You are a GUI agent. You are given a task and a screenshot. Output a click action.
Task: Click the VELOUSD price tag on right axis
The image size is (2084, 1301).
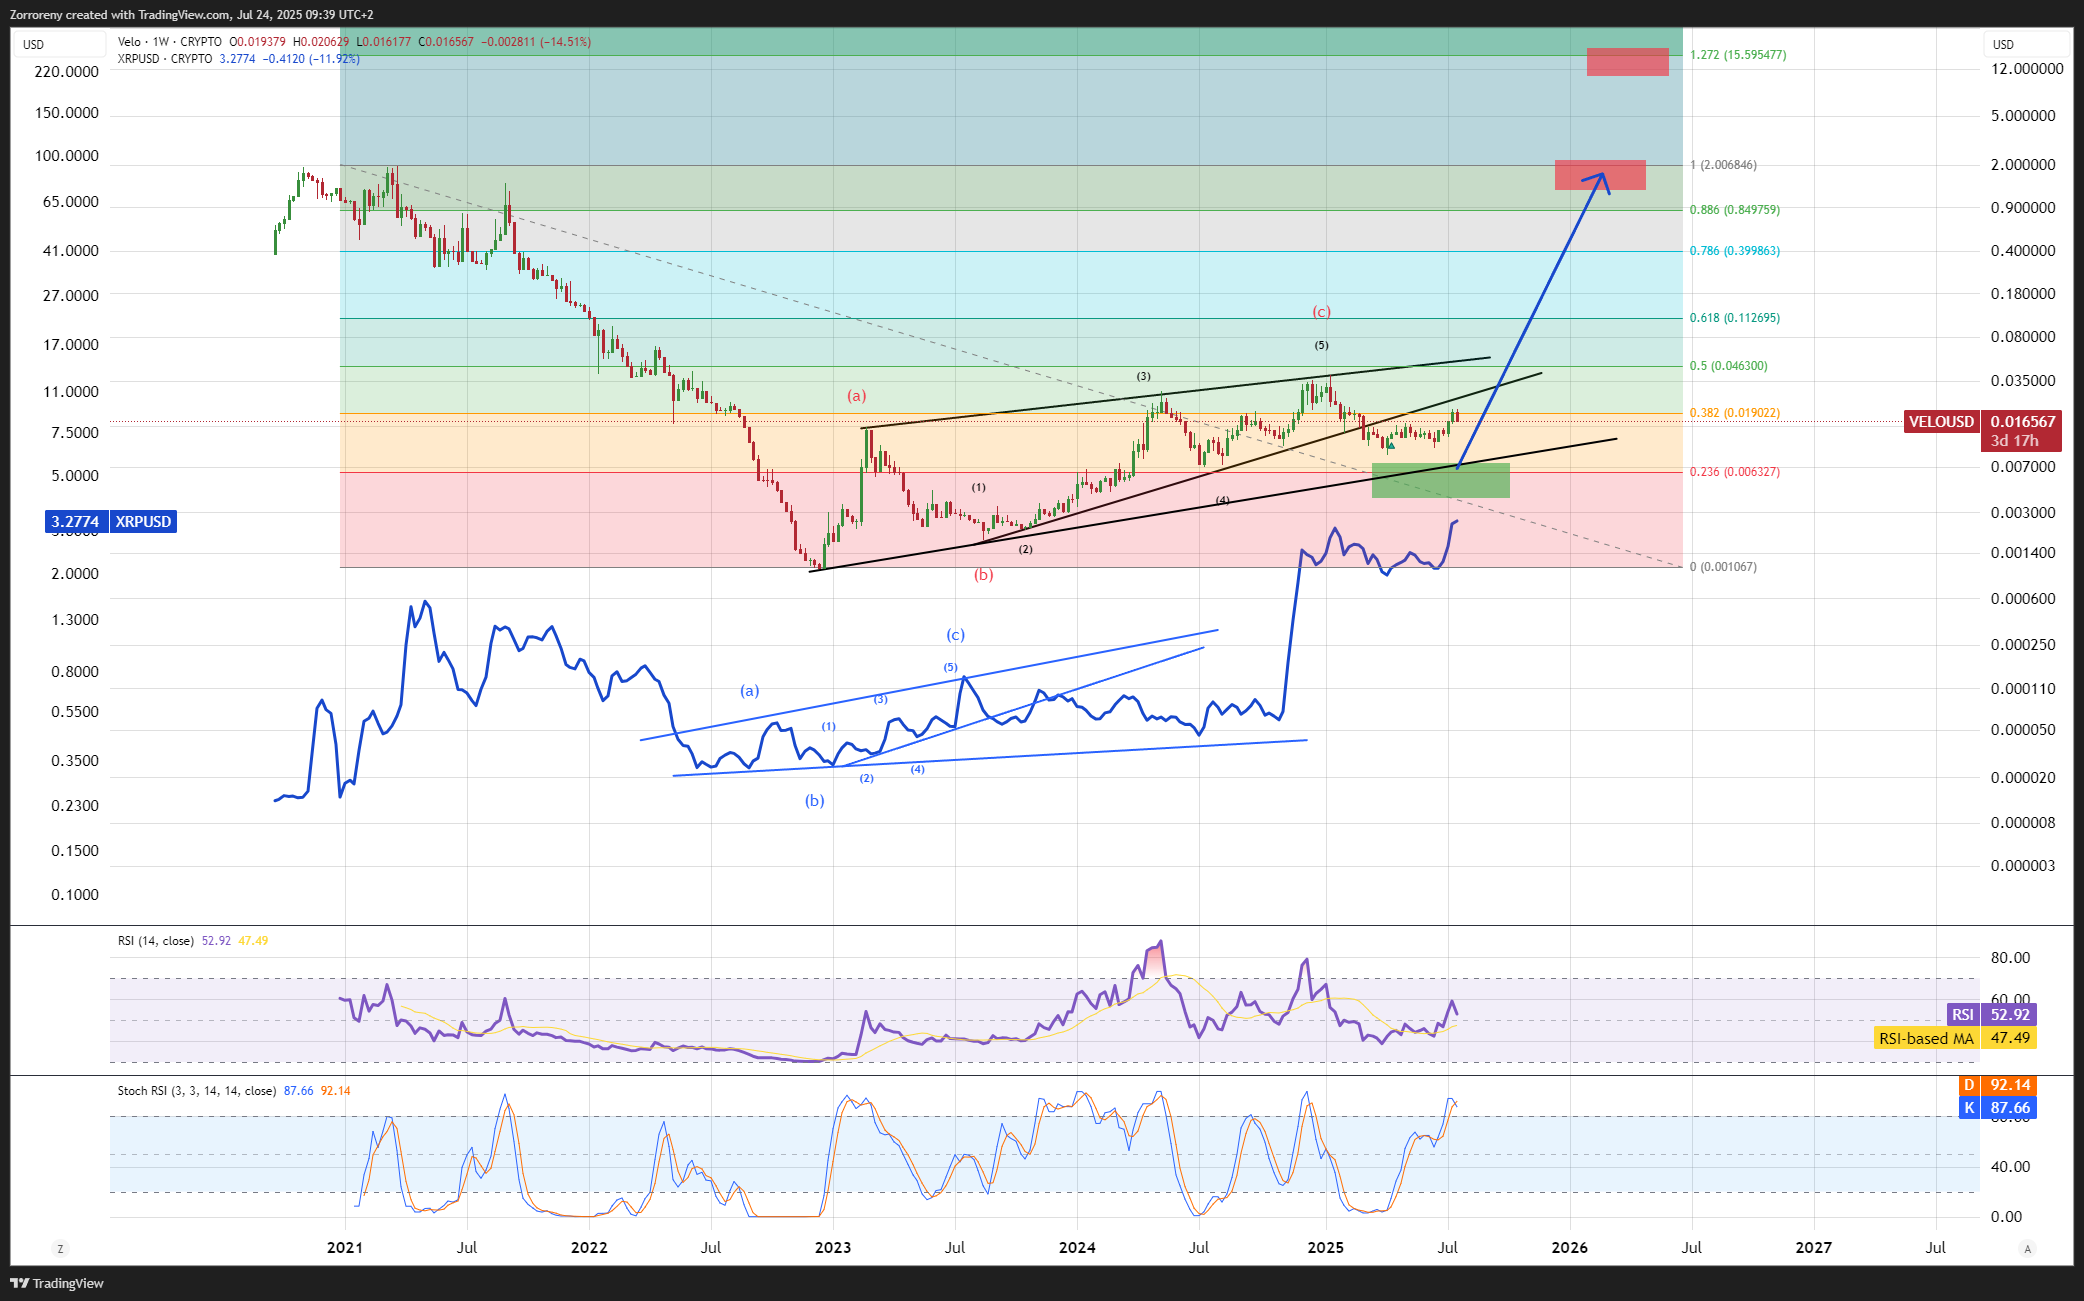[1941, 422]
